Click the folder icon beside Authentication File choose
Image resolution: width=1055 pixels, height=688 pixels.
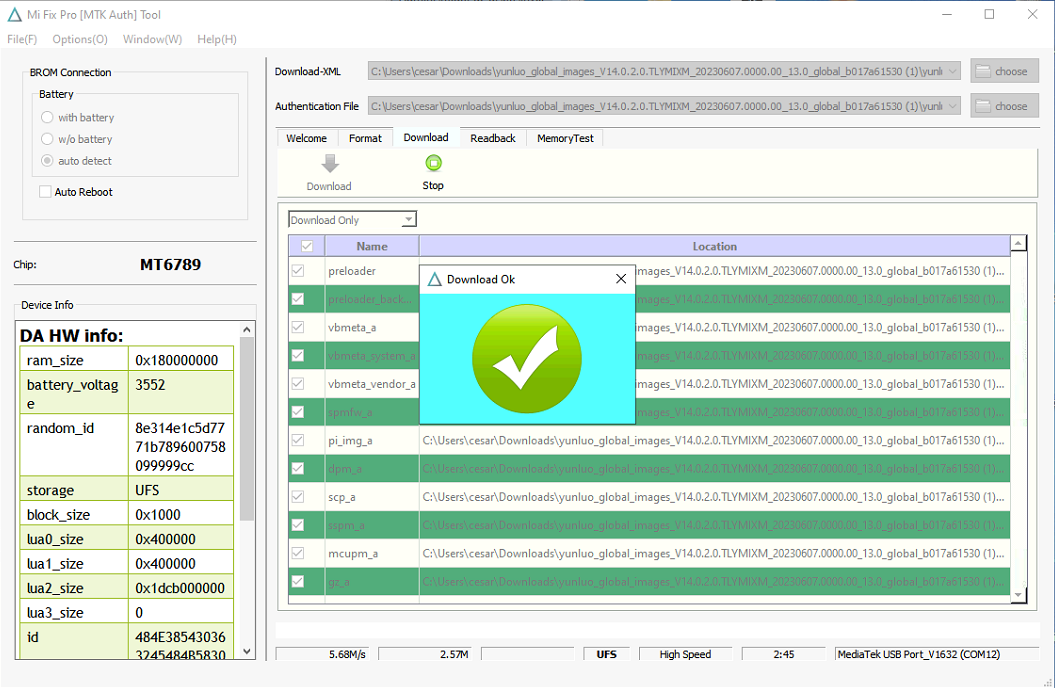pyautogui.click(x=983, y=106)
